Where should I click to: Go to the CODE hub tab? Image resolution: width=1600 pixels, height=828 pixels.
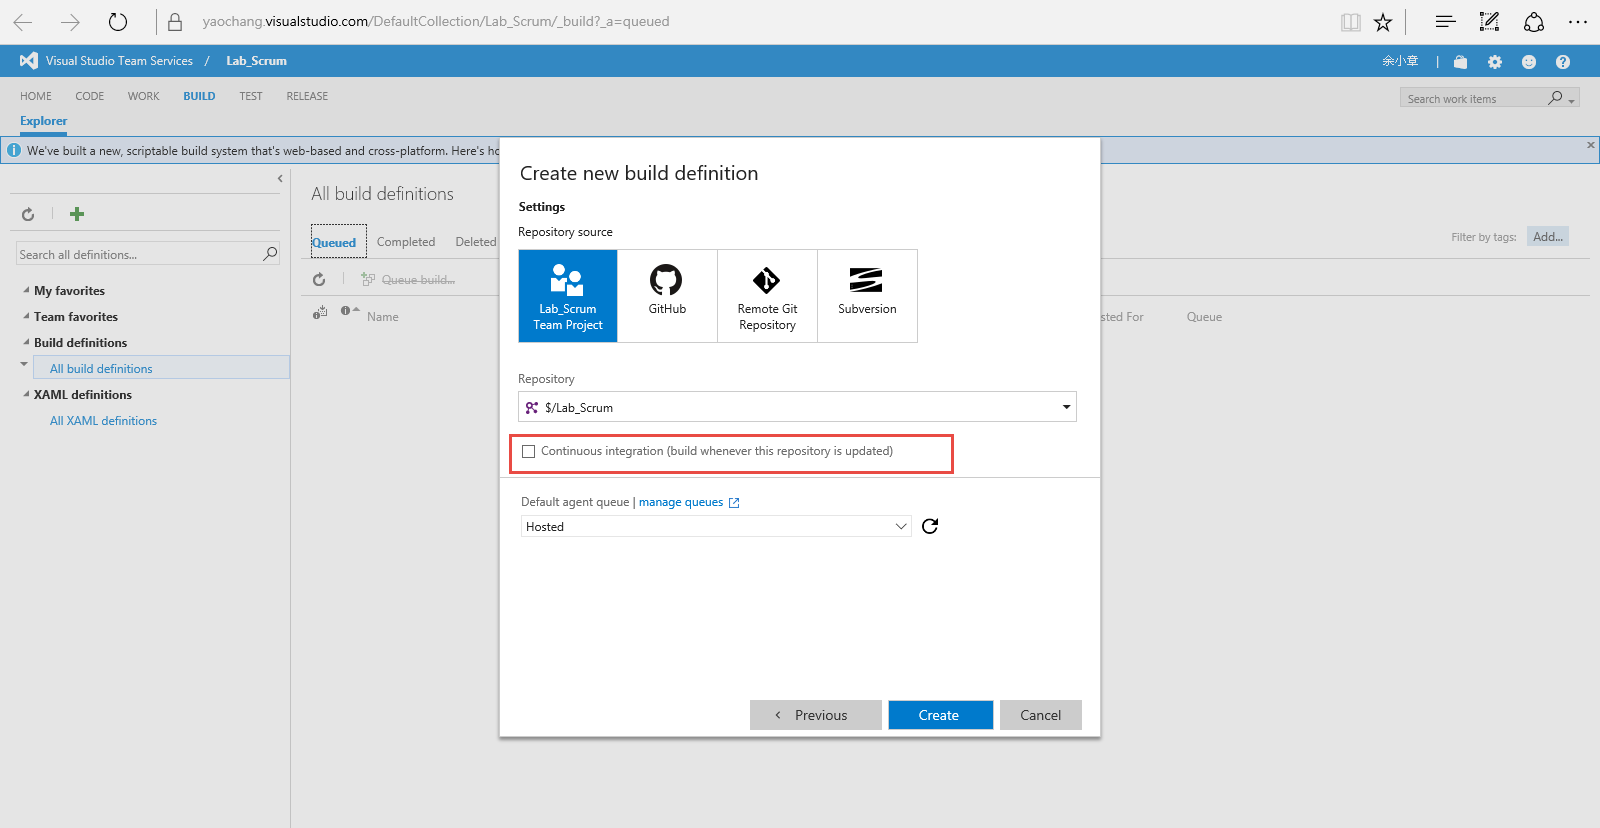click(90, 97)
